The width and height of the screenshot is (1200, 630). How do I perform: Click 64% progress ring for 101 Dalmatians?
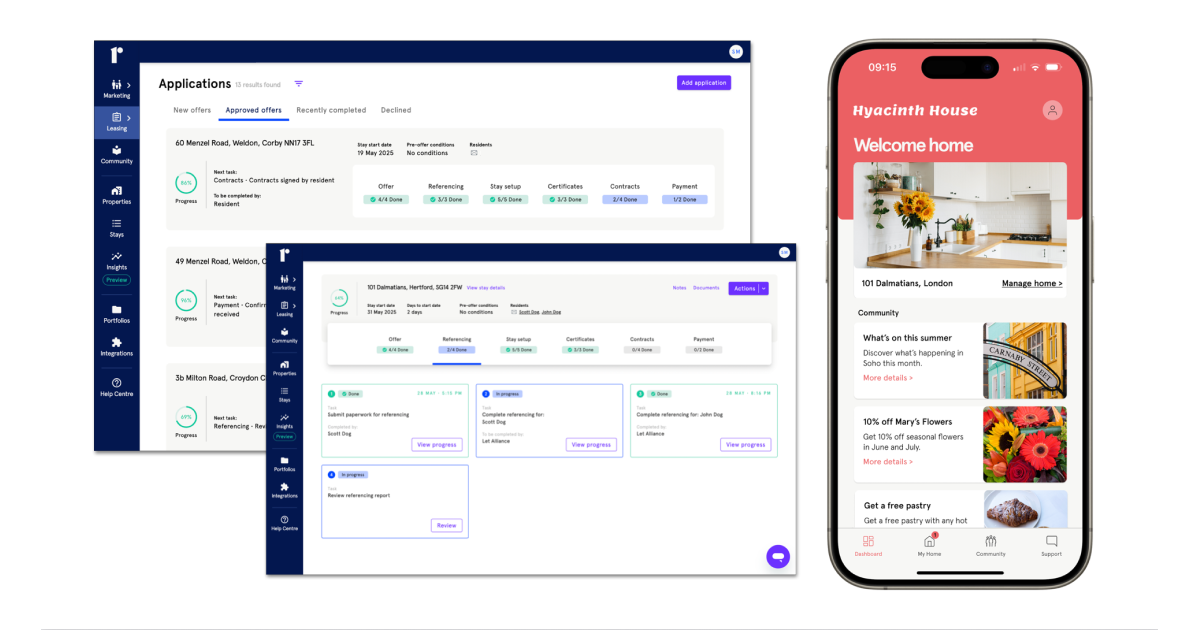(339, 298)
